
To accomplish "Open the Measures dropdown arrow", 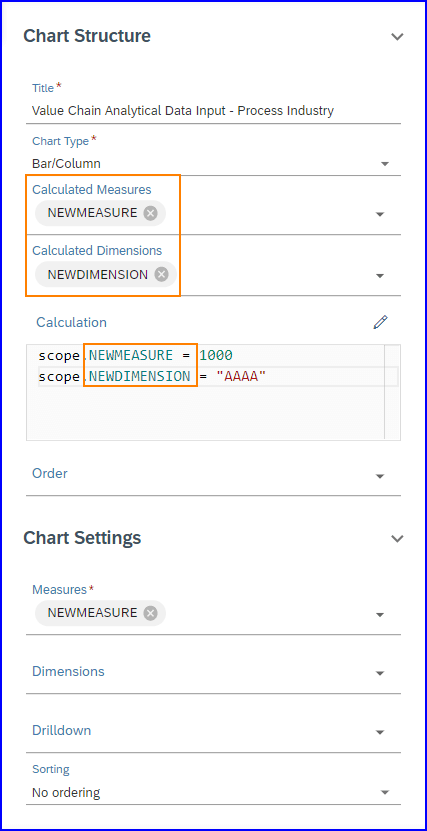I will [380, 615].
